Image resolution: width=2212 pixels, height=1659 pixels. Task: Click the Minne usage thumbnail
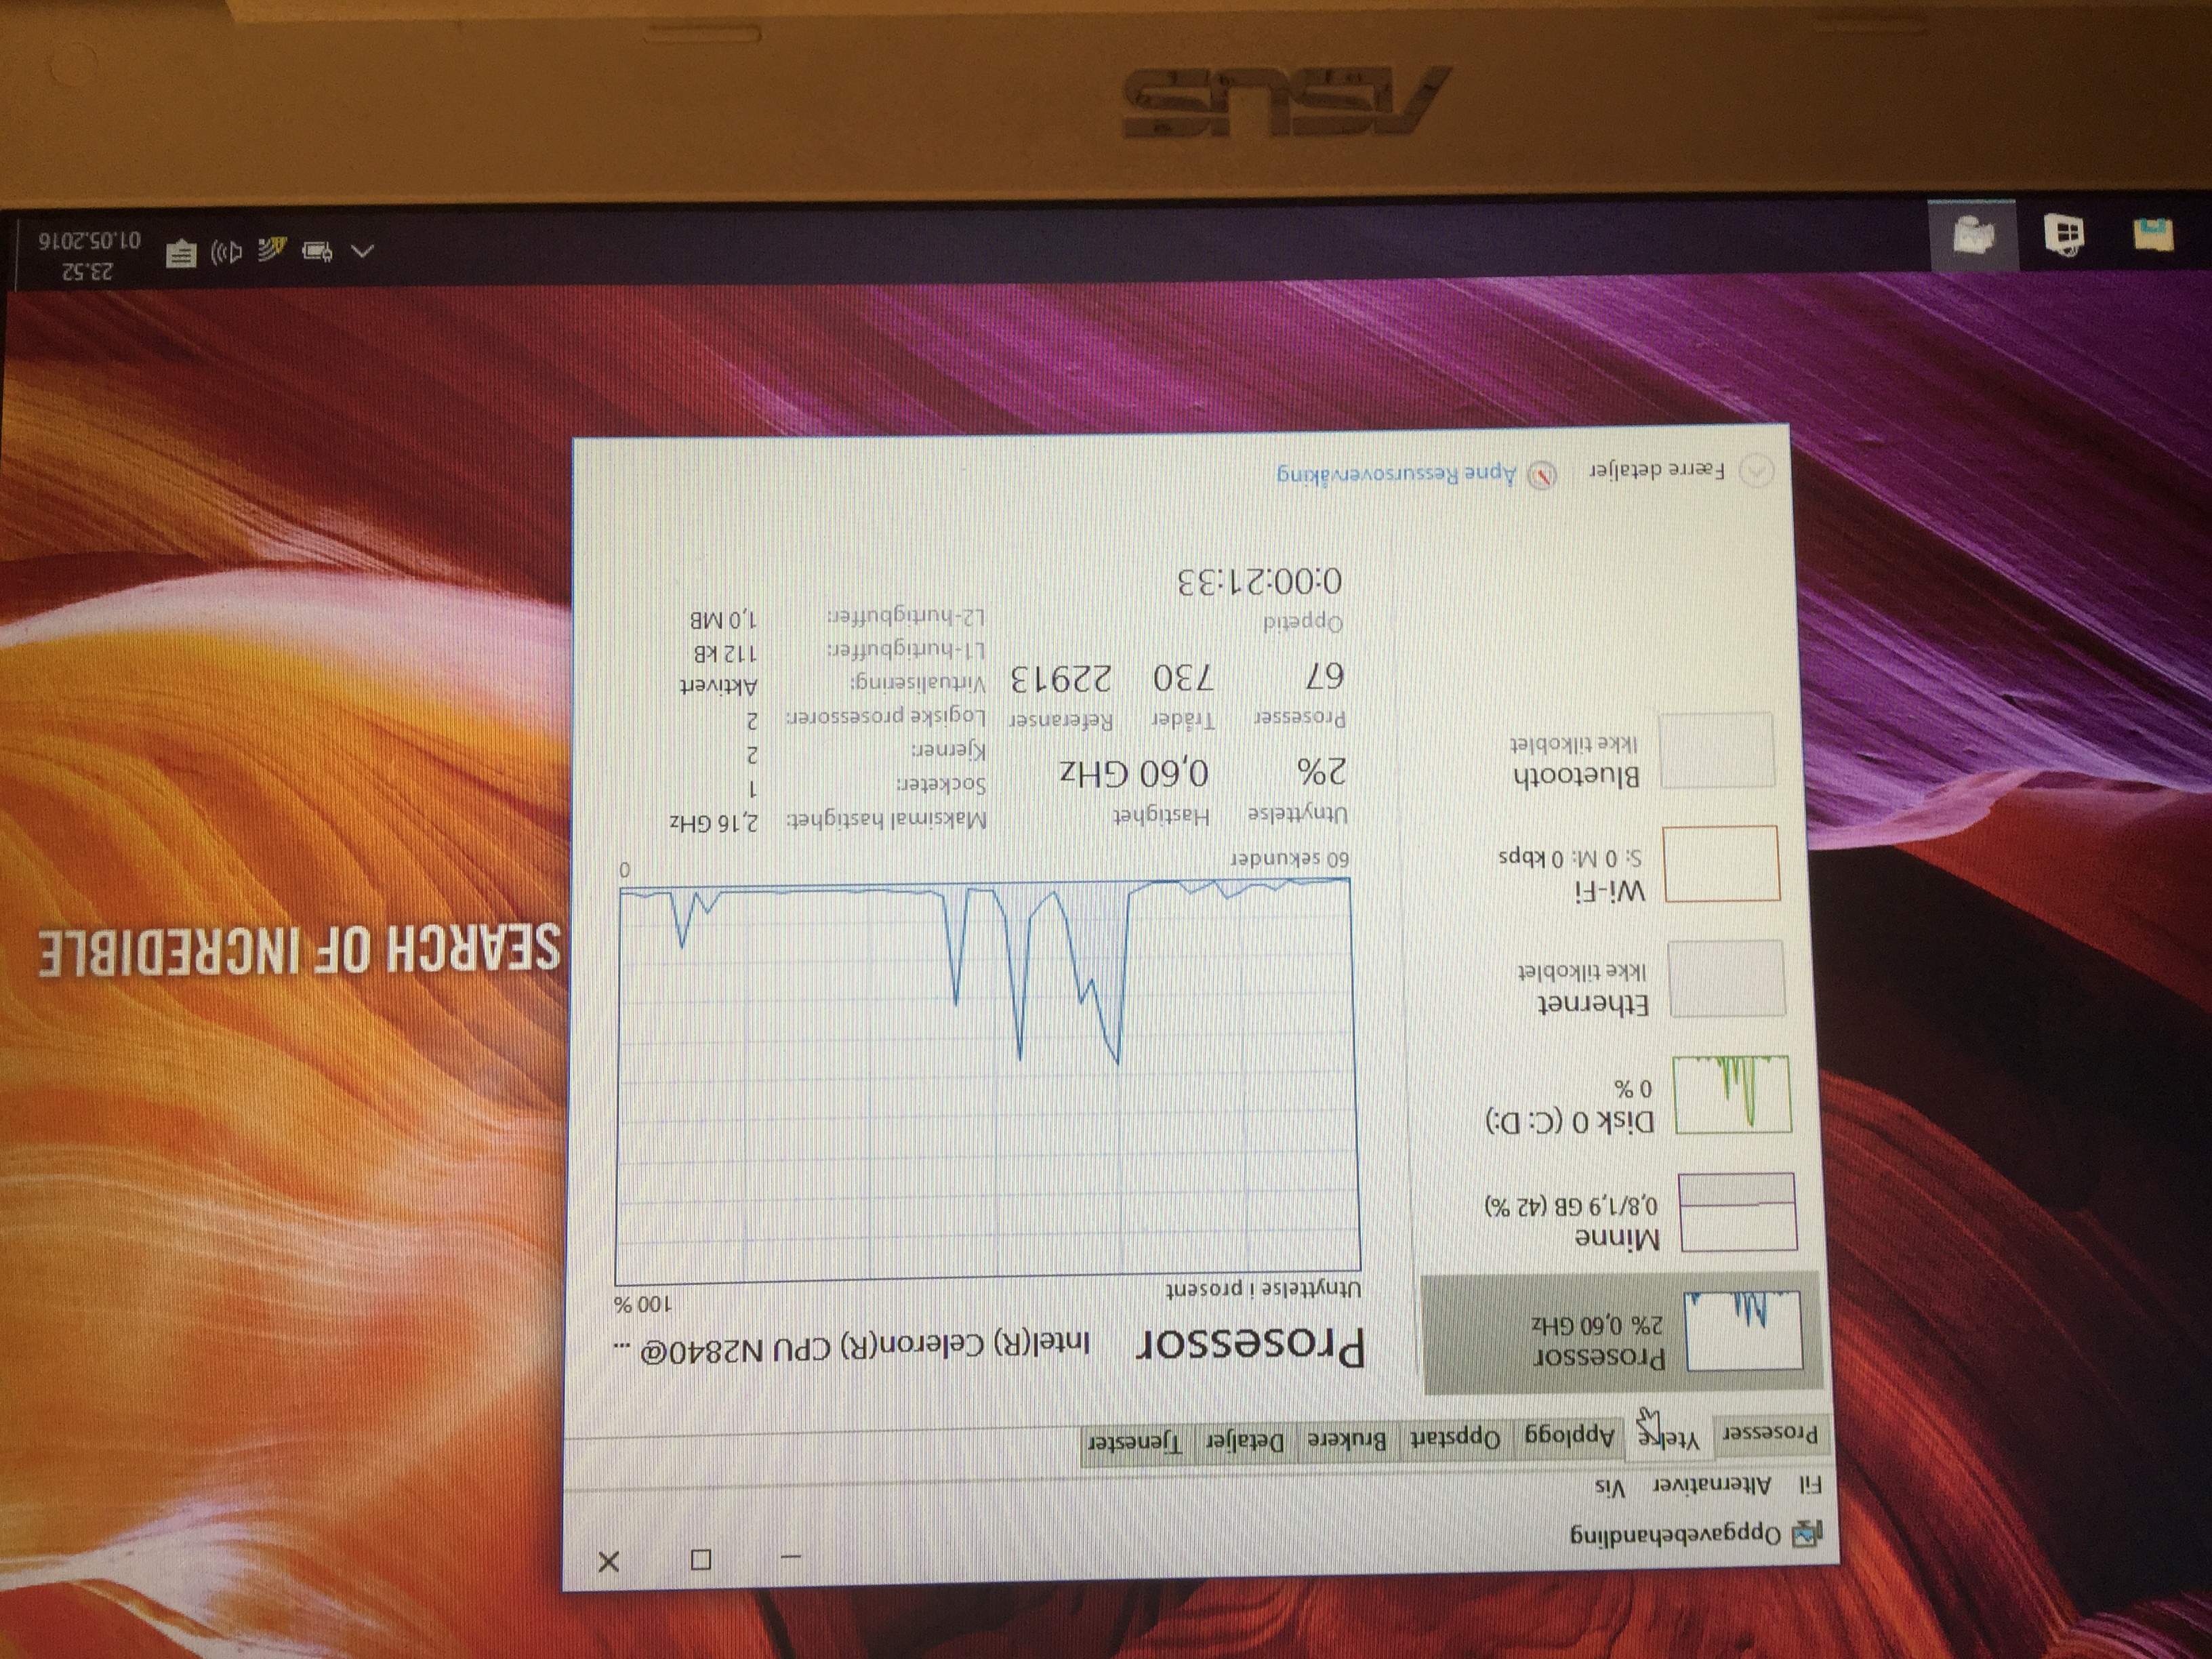coord(1738,1213)
